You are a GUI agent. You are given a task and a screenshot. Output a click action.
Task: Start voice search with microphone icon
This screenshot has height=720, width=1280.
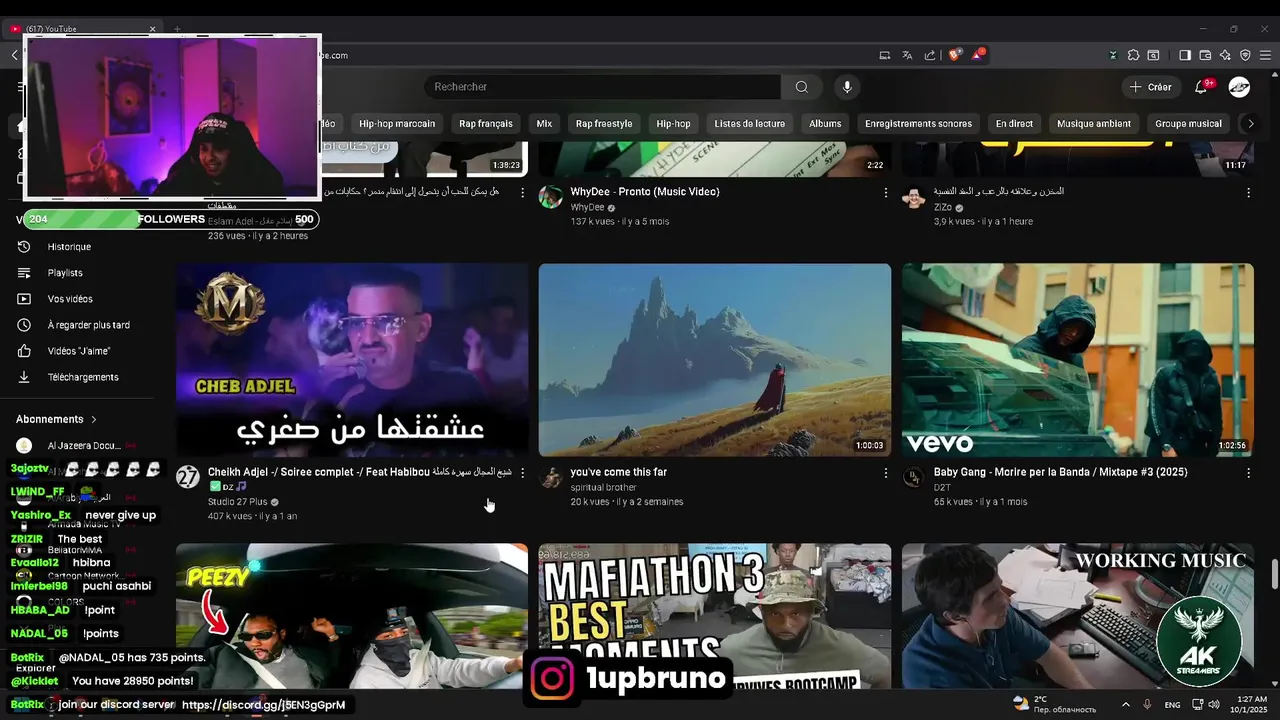(x=847, y=87)
